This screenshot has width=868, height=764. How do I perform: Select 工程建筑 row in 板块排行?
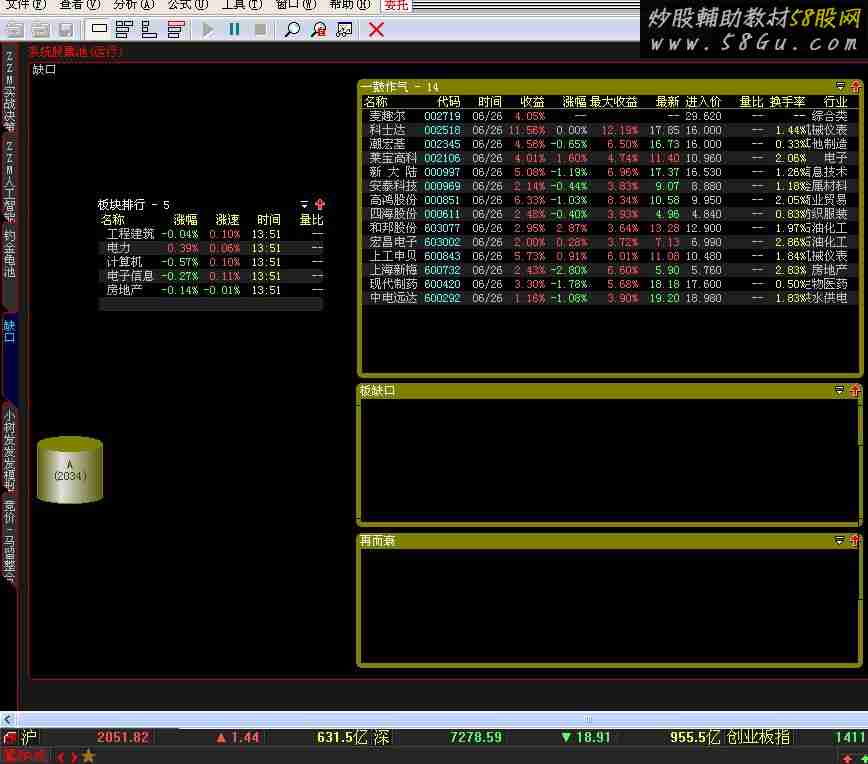(x=211, y=234)
